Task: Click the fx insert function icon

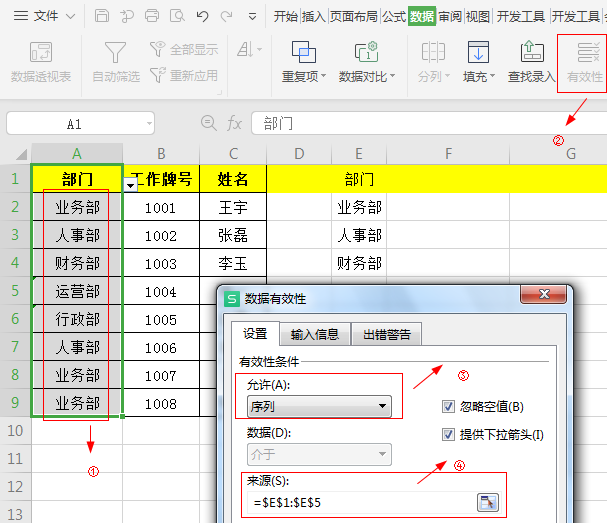Action: [x=235, y=123]
